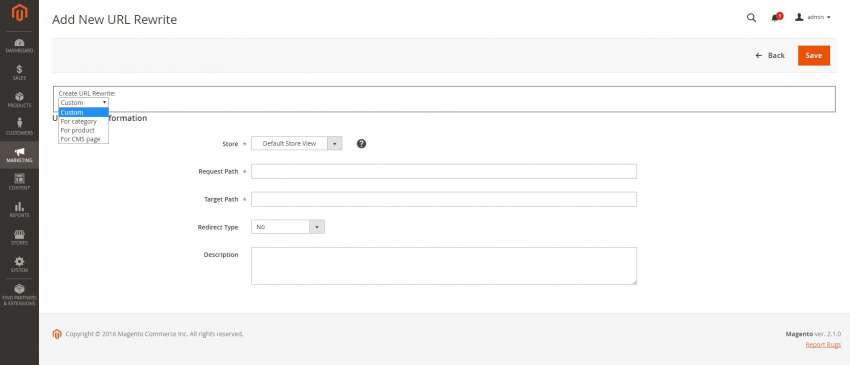Open the Customers sidebar menu
The width and height of the screenshot is (850, 365).
[x=19, y=127]
